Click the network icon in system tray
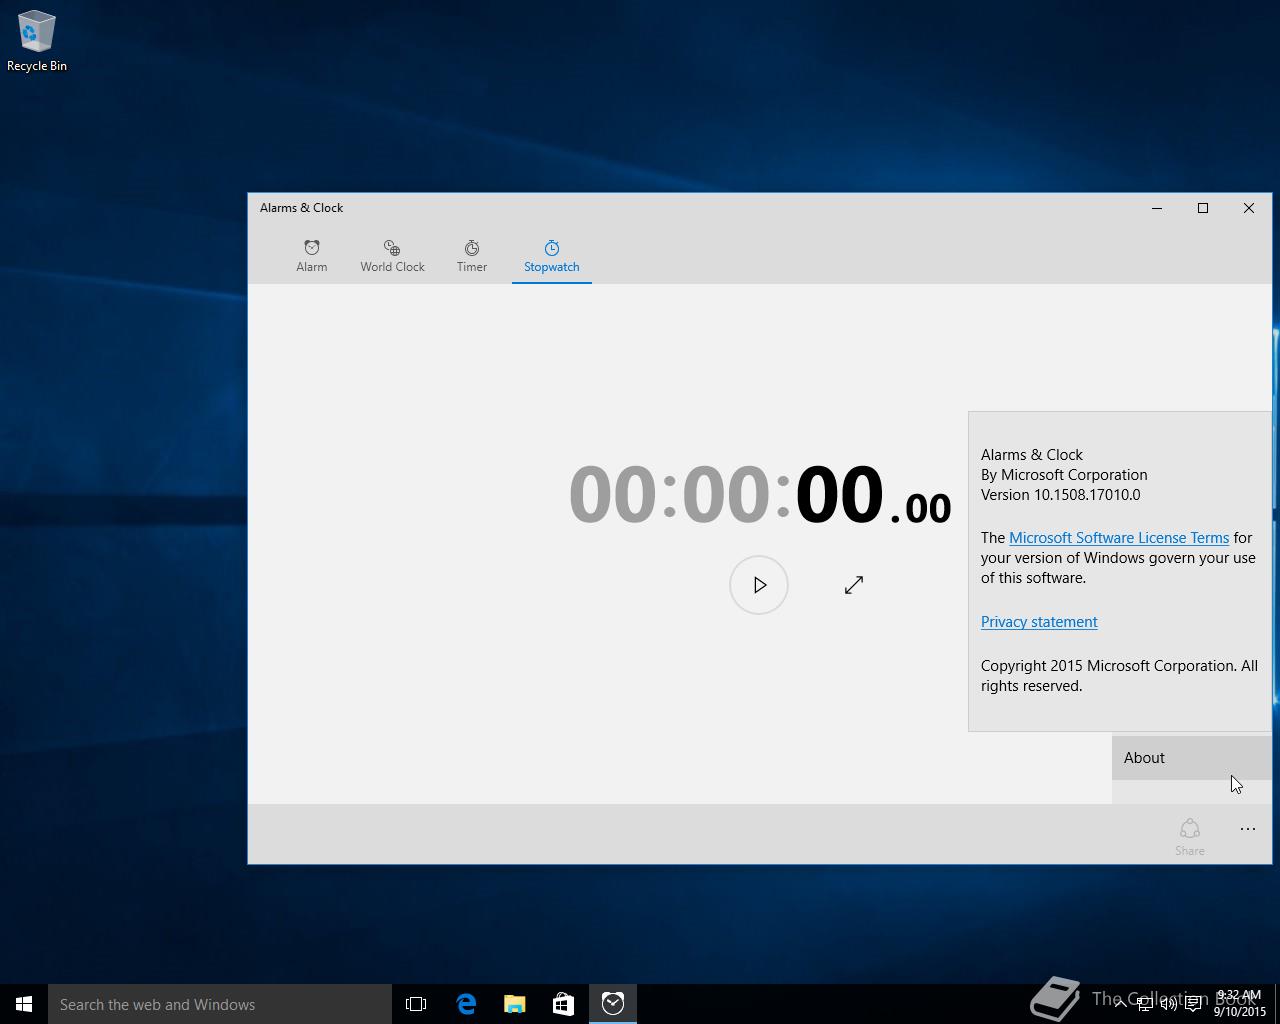 pyautogui.click(x=1144, y=1004)
